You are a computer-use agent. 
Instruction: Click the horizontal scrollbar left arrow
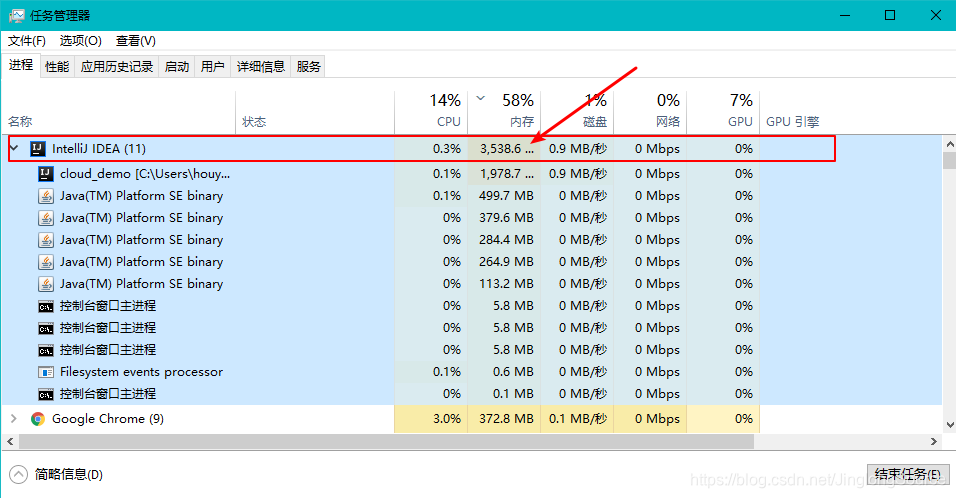pyautogui.click(x=10, y=441)
